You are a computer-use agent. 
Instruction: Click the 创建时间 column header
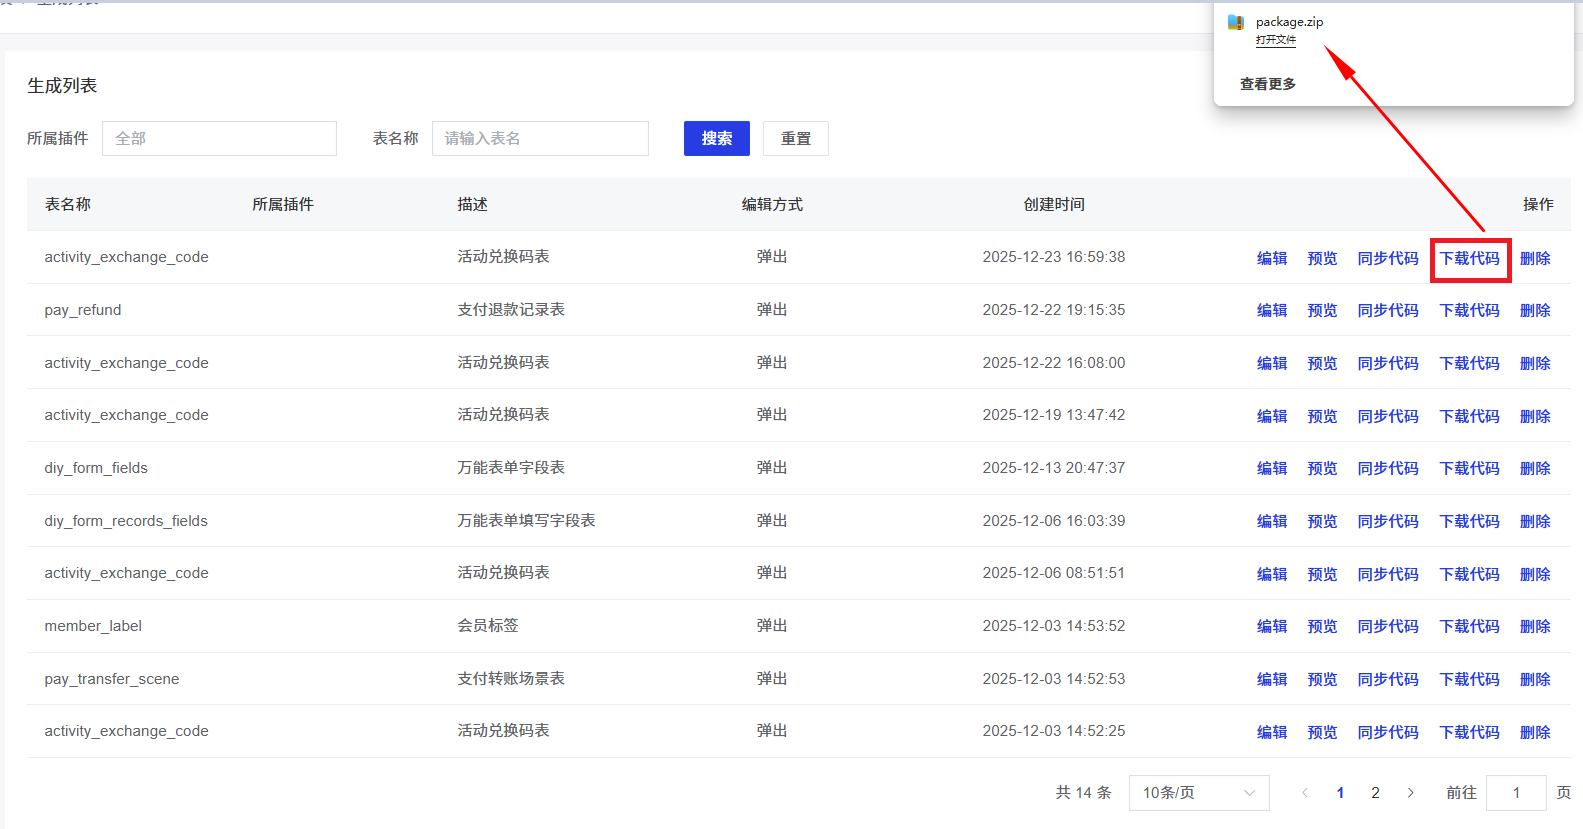[x=1053, y=205]
